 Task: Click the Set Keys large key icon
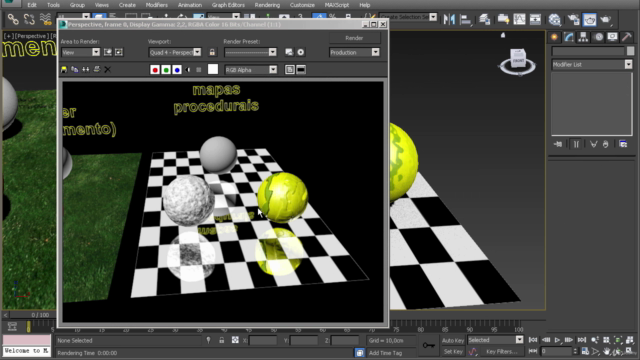(x=429, y=346)
